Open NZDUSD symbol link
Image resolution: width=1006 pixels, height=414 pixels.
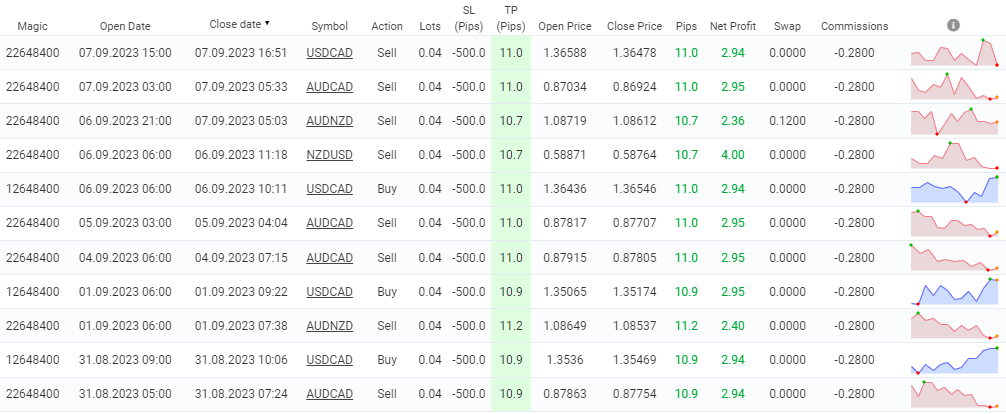click(x=330, y=155)
